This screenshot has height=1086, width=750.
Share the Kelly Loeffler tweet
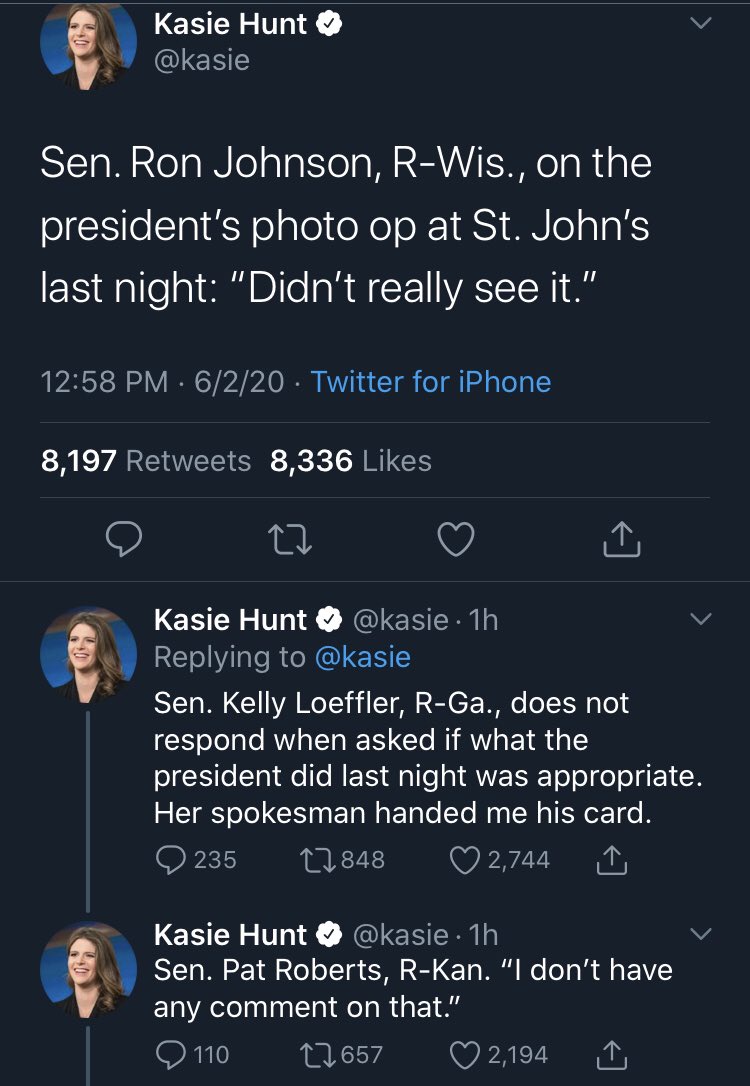coord(613,860)
